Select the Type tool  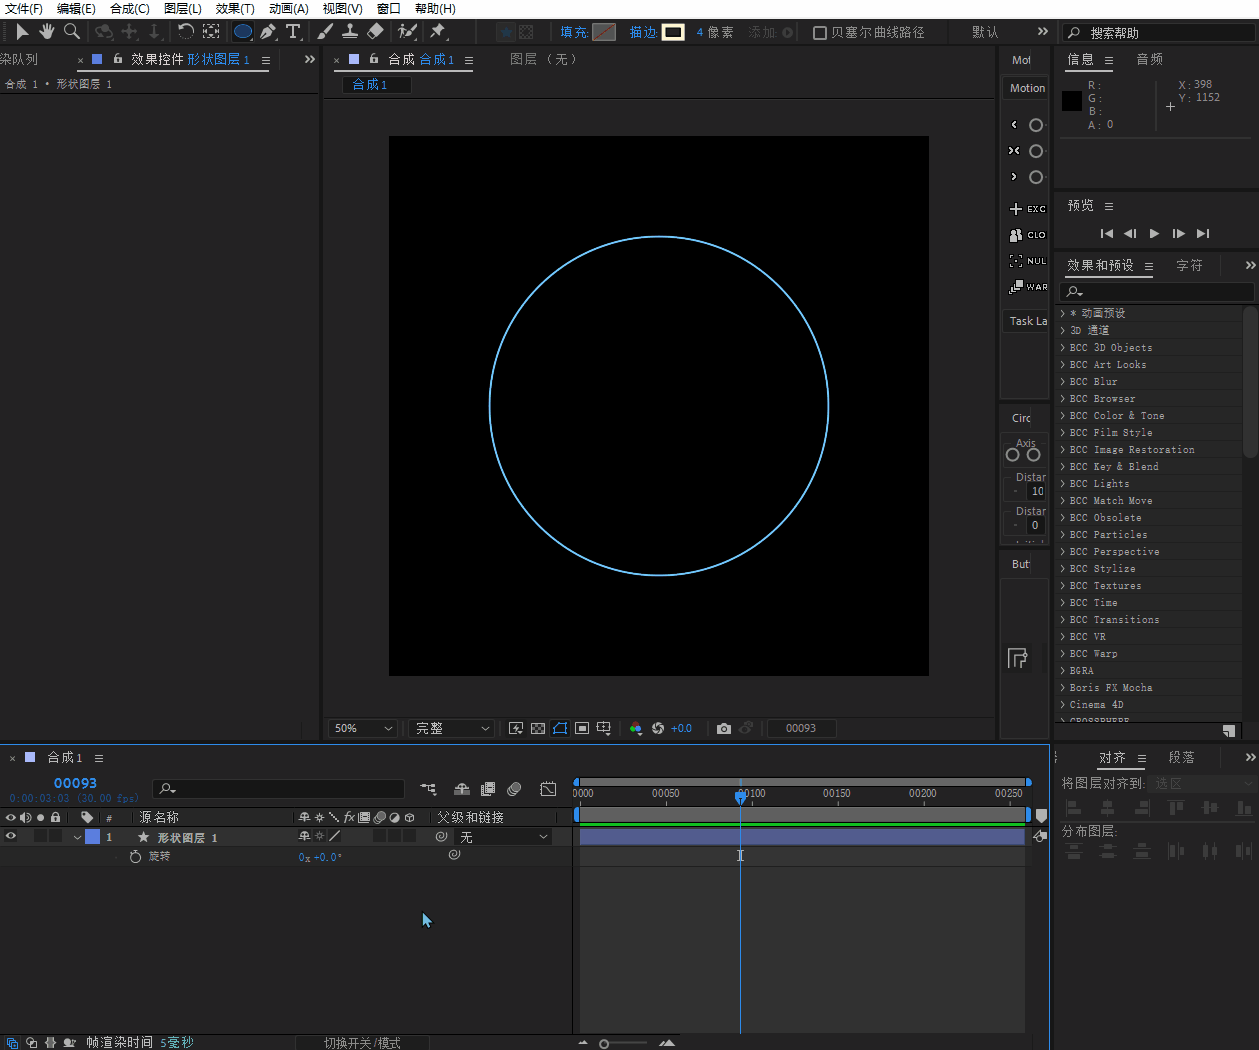pyautogui.click(x=293, y=32)
